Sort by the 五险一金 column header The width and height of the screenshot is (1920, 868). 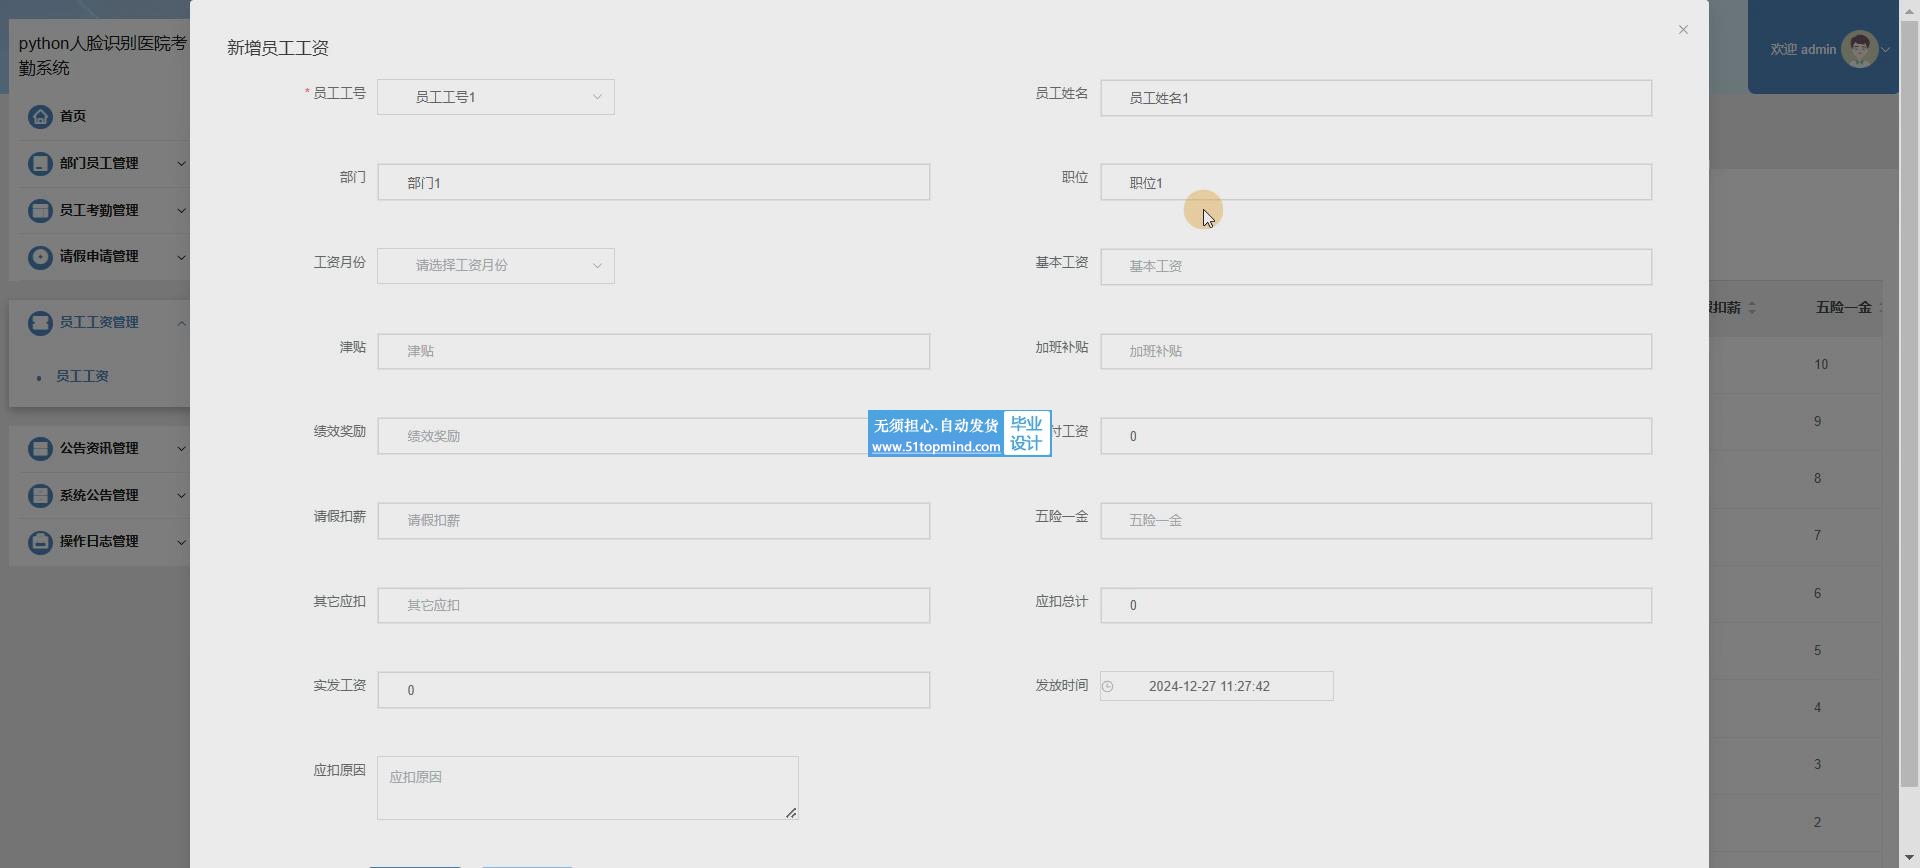click(1843, 308)
